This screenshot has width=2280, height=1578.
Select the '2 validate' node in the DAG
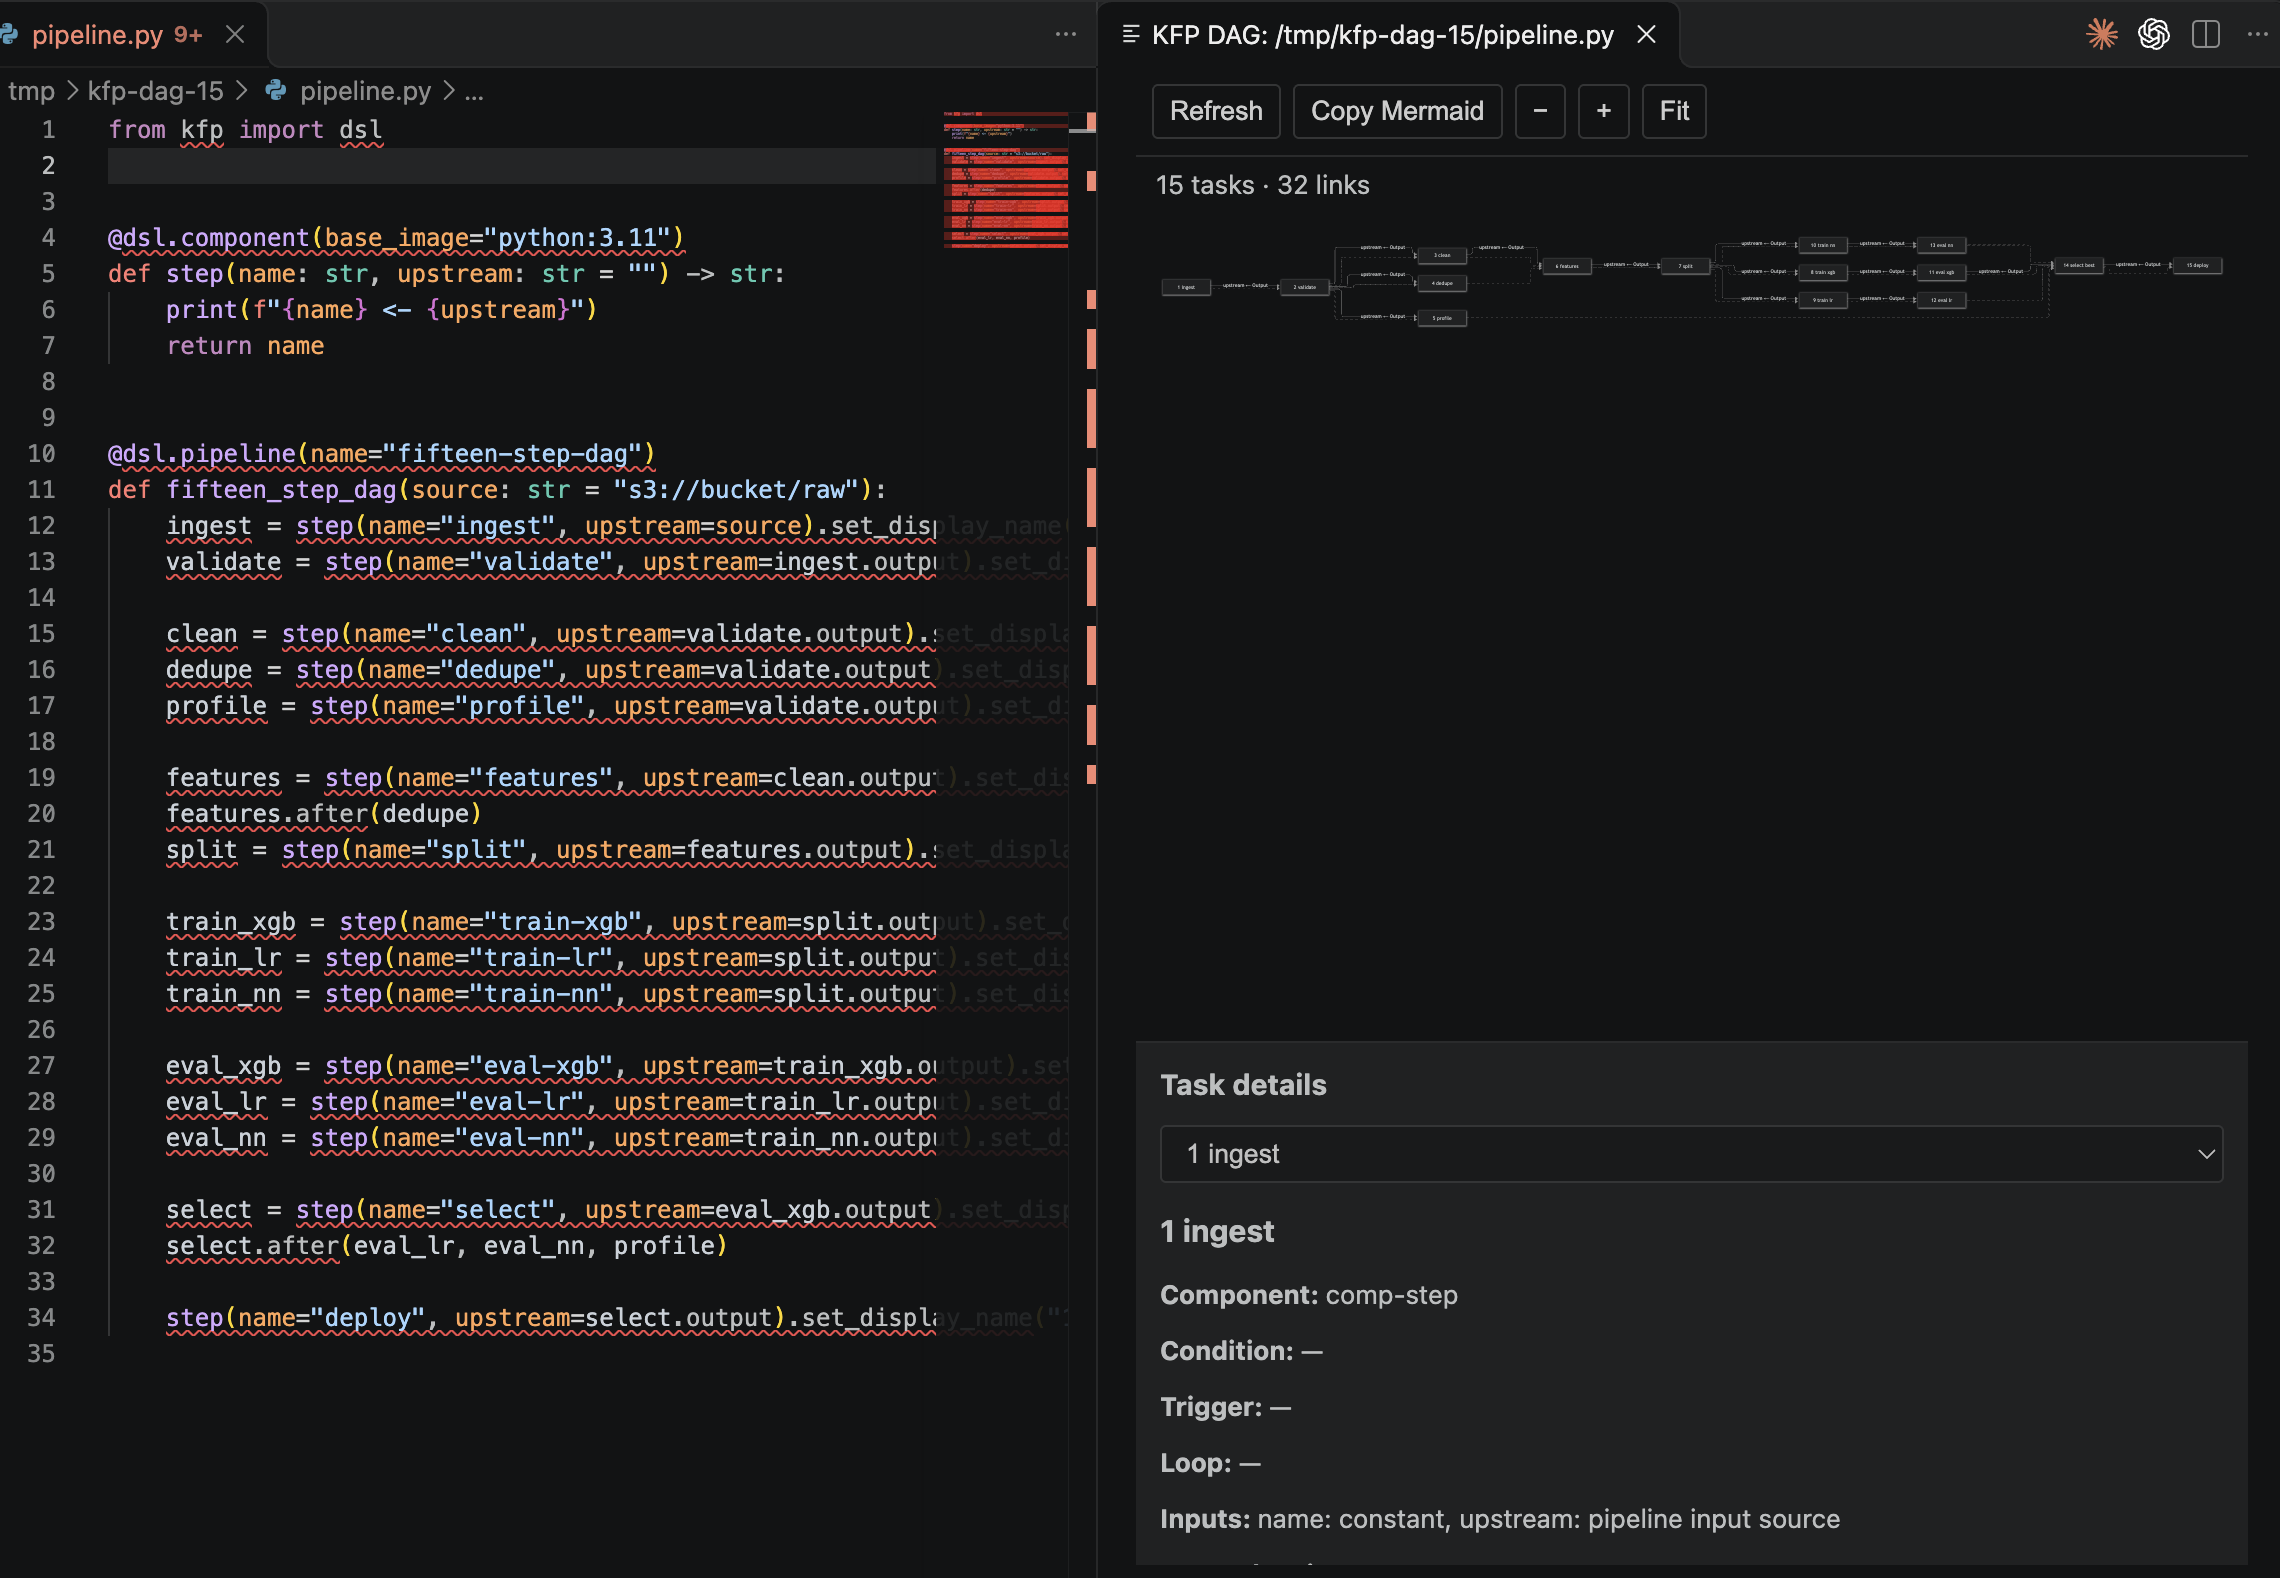[1305, 287]
